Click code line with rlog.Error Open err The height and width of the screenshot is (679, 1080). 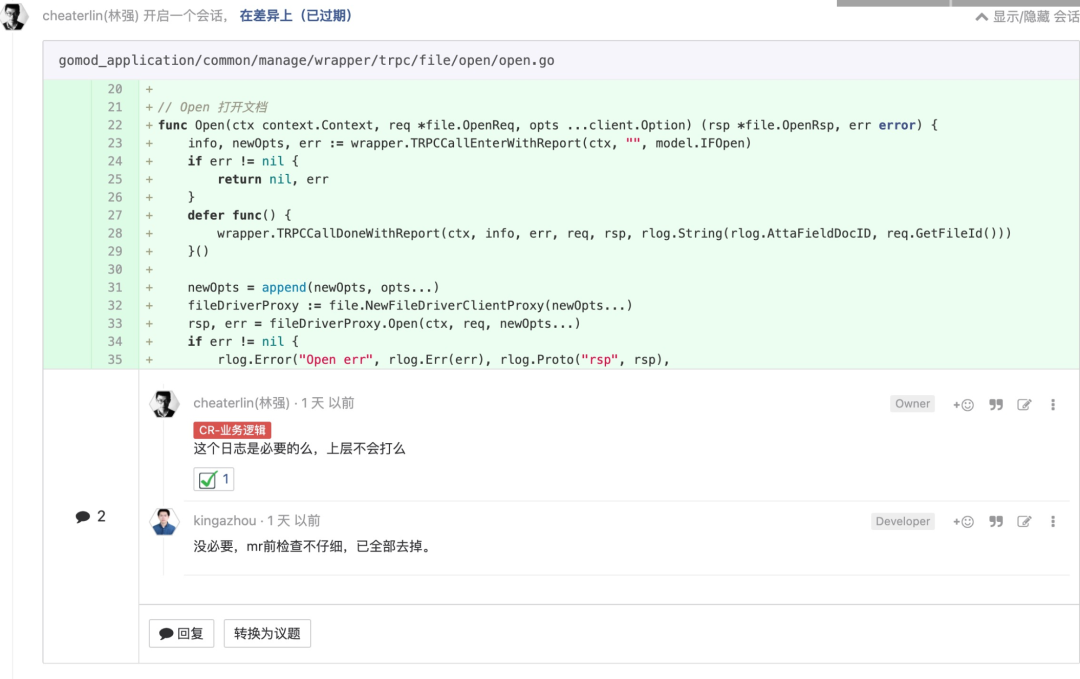[x=444, y=359]
